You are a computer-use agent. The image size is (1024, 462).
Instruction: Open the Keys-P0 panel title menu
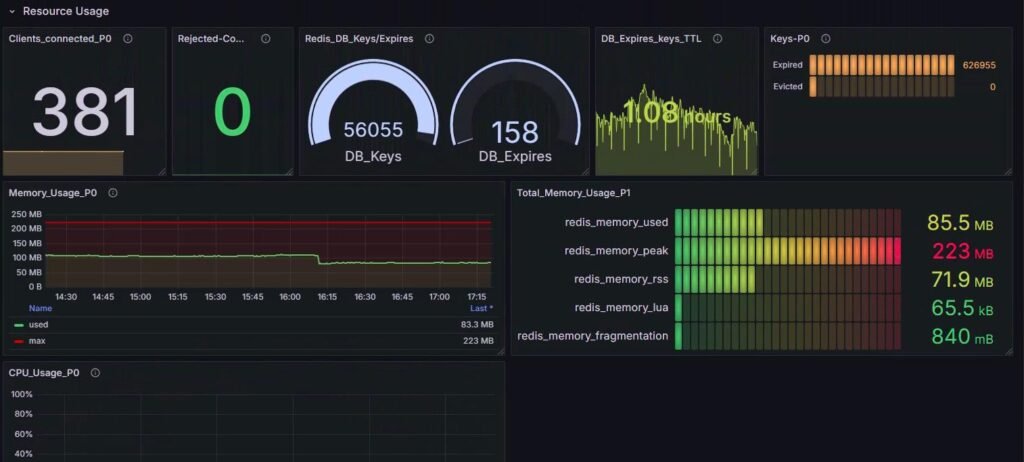point(790,39)
